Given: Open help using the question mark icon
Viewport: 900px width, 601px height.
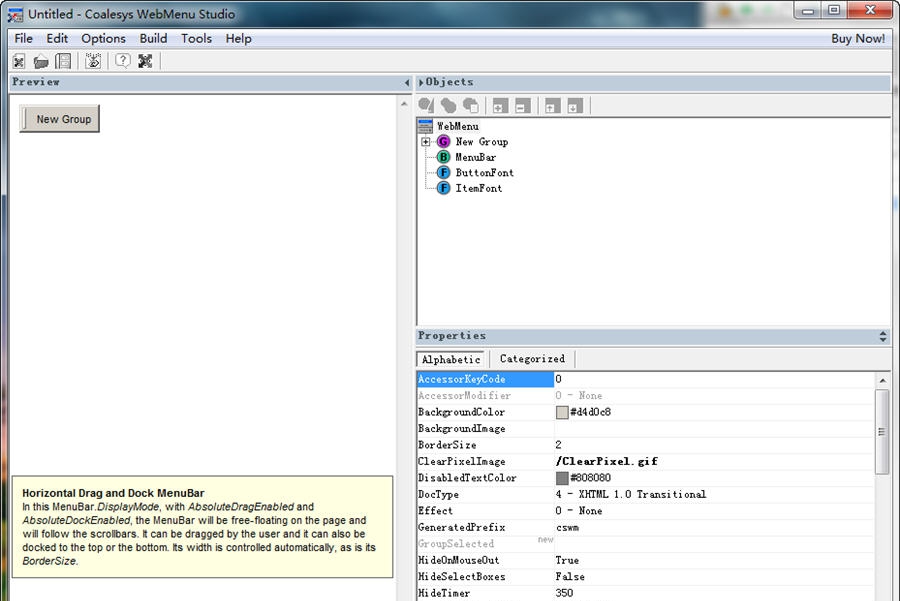Looking at the screenshot, I should (x=123, y=61).
